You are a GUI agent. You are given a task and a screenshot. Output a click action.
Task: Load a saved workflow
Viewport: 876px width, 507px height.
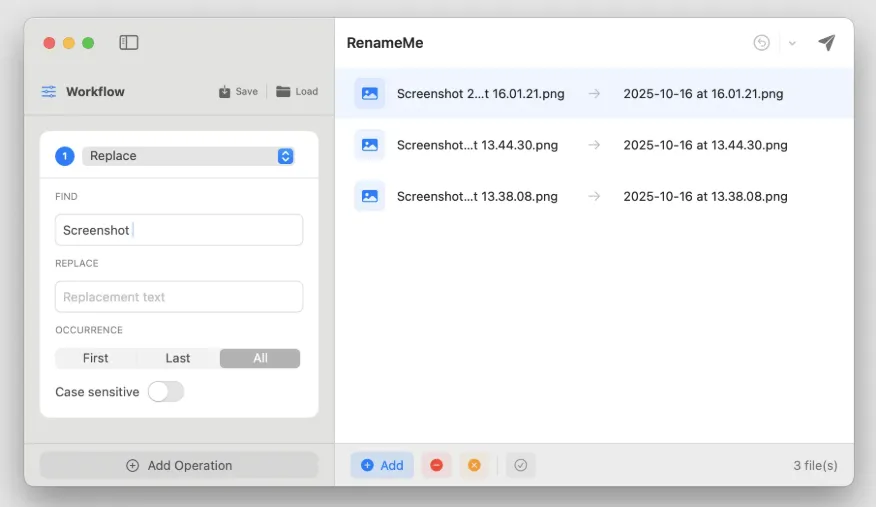(297, 92)
